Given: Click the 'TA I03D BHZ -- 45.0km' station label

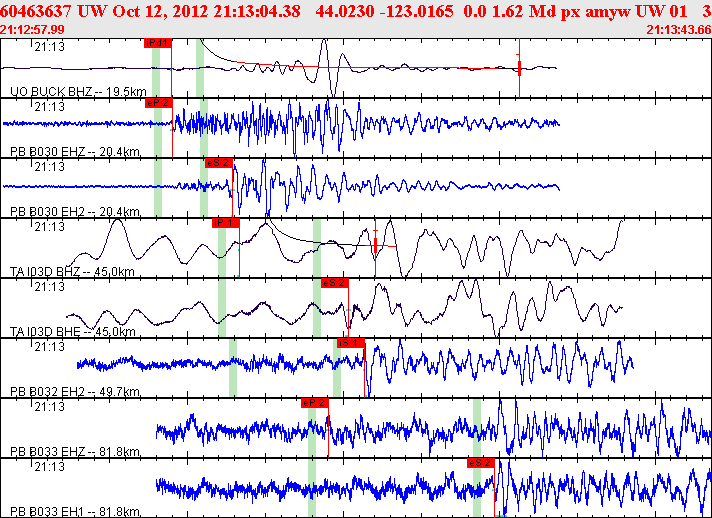Looking at the screenshot, I should click(x=72, y=271).
